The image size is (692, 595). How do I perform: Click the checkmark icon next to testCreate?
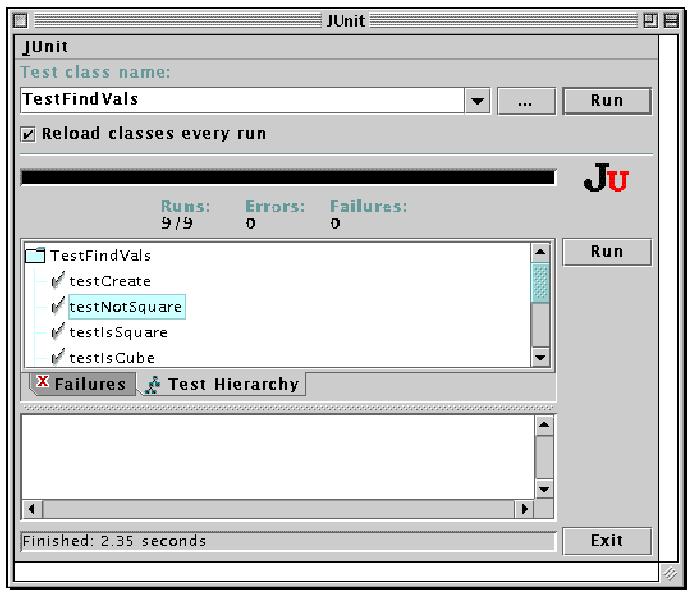(58, 280)
